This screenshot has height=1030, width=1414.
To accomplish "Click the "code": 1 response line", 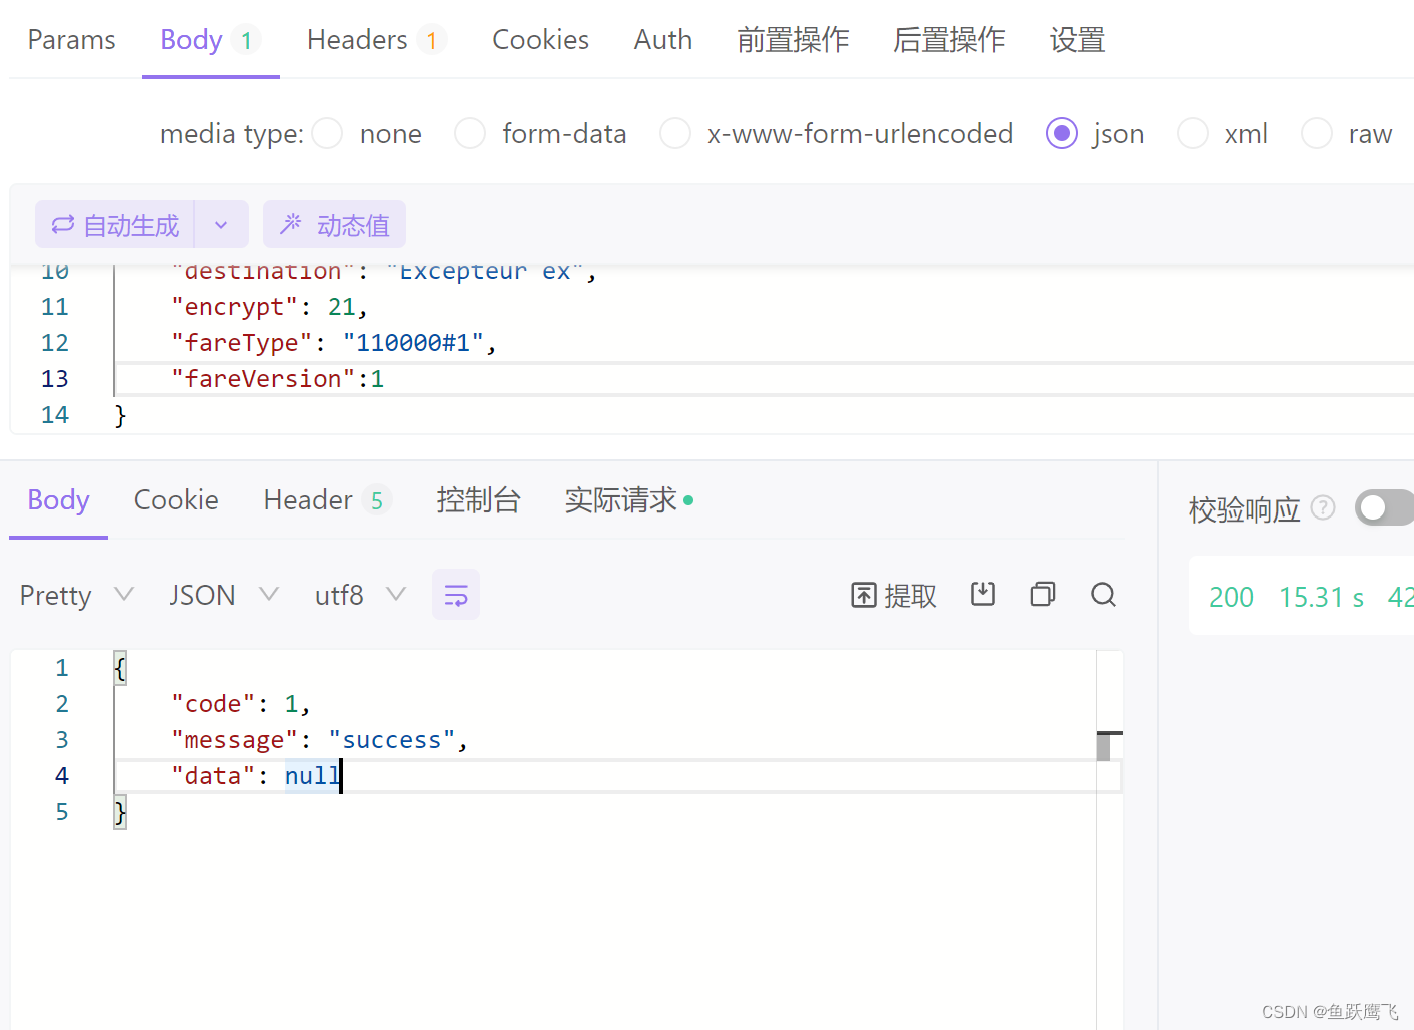I will 241,704.
